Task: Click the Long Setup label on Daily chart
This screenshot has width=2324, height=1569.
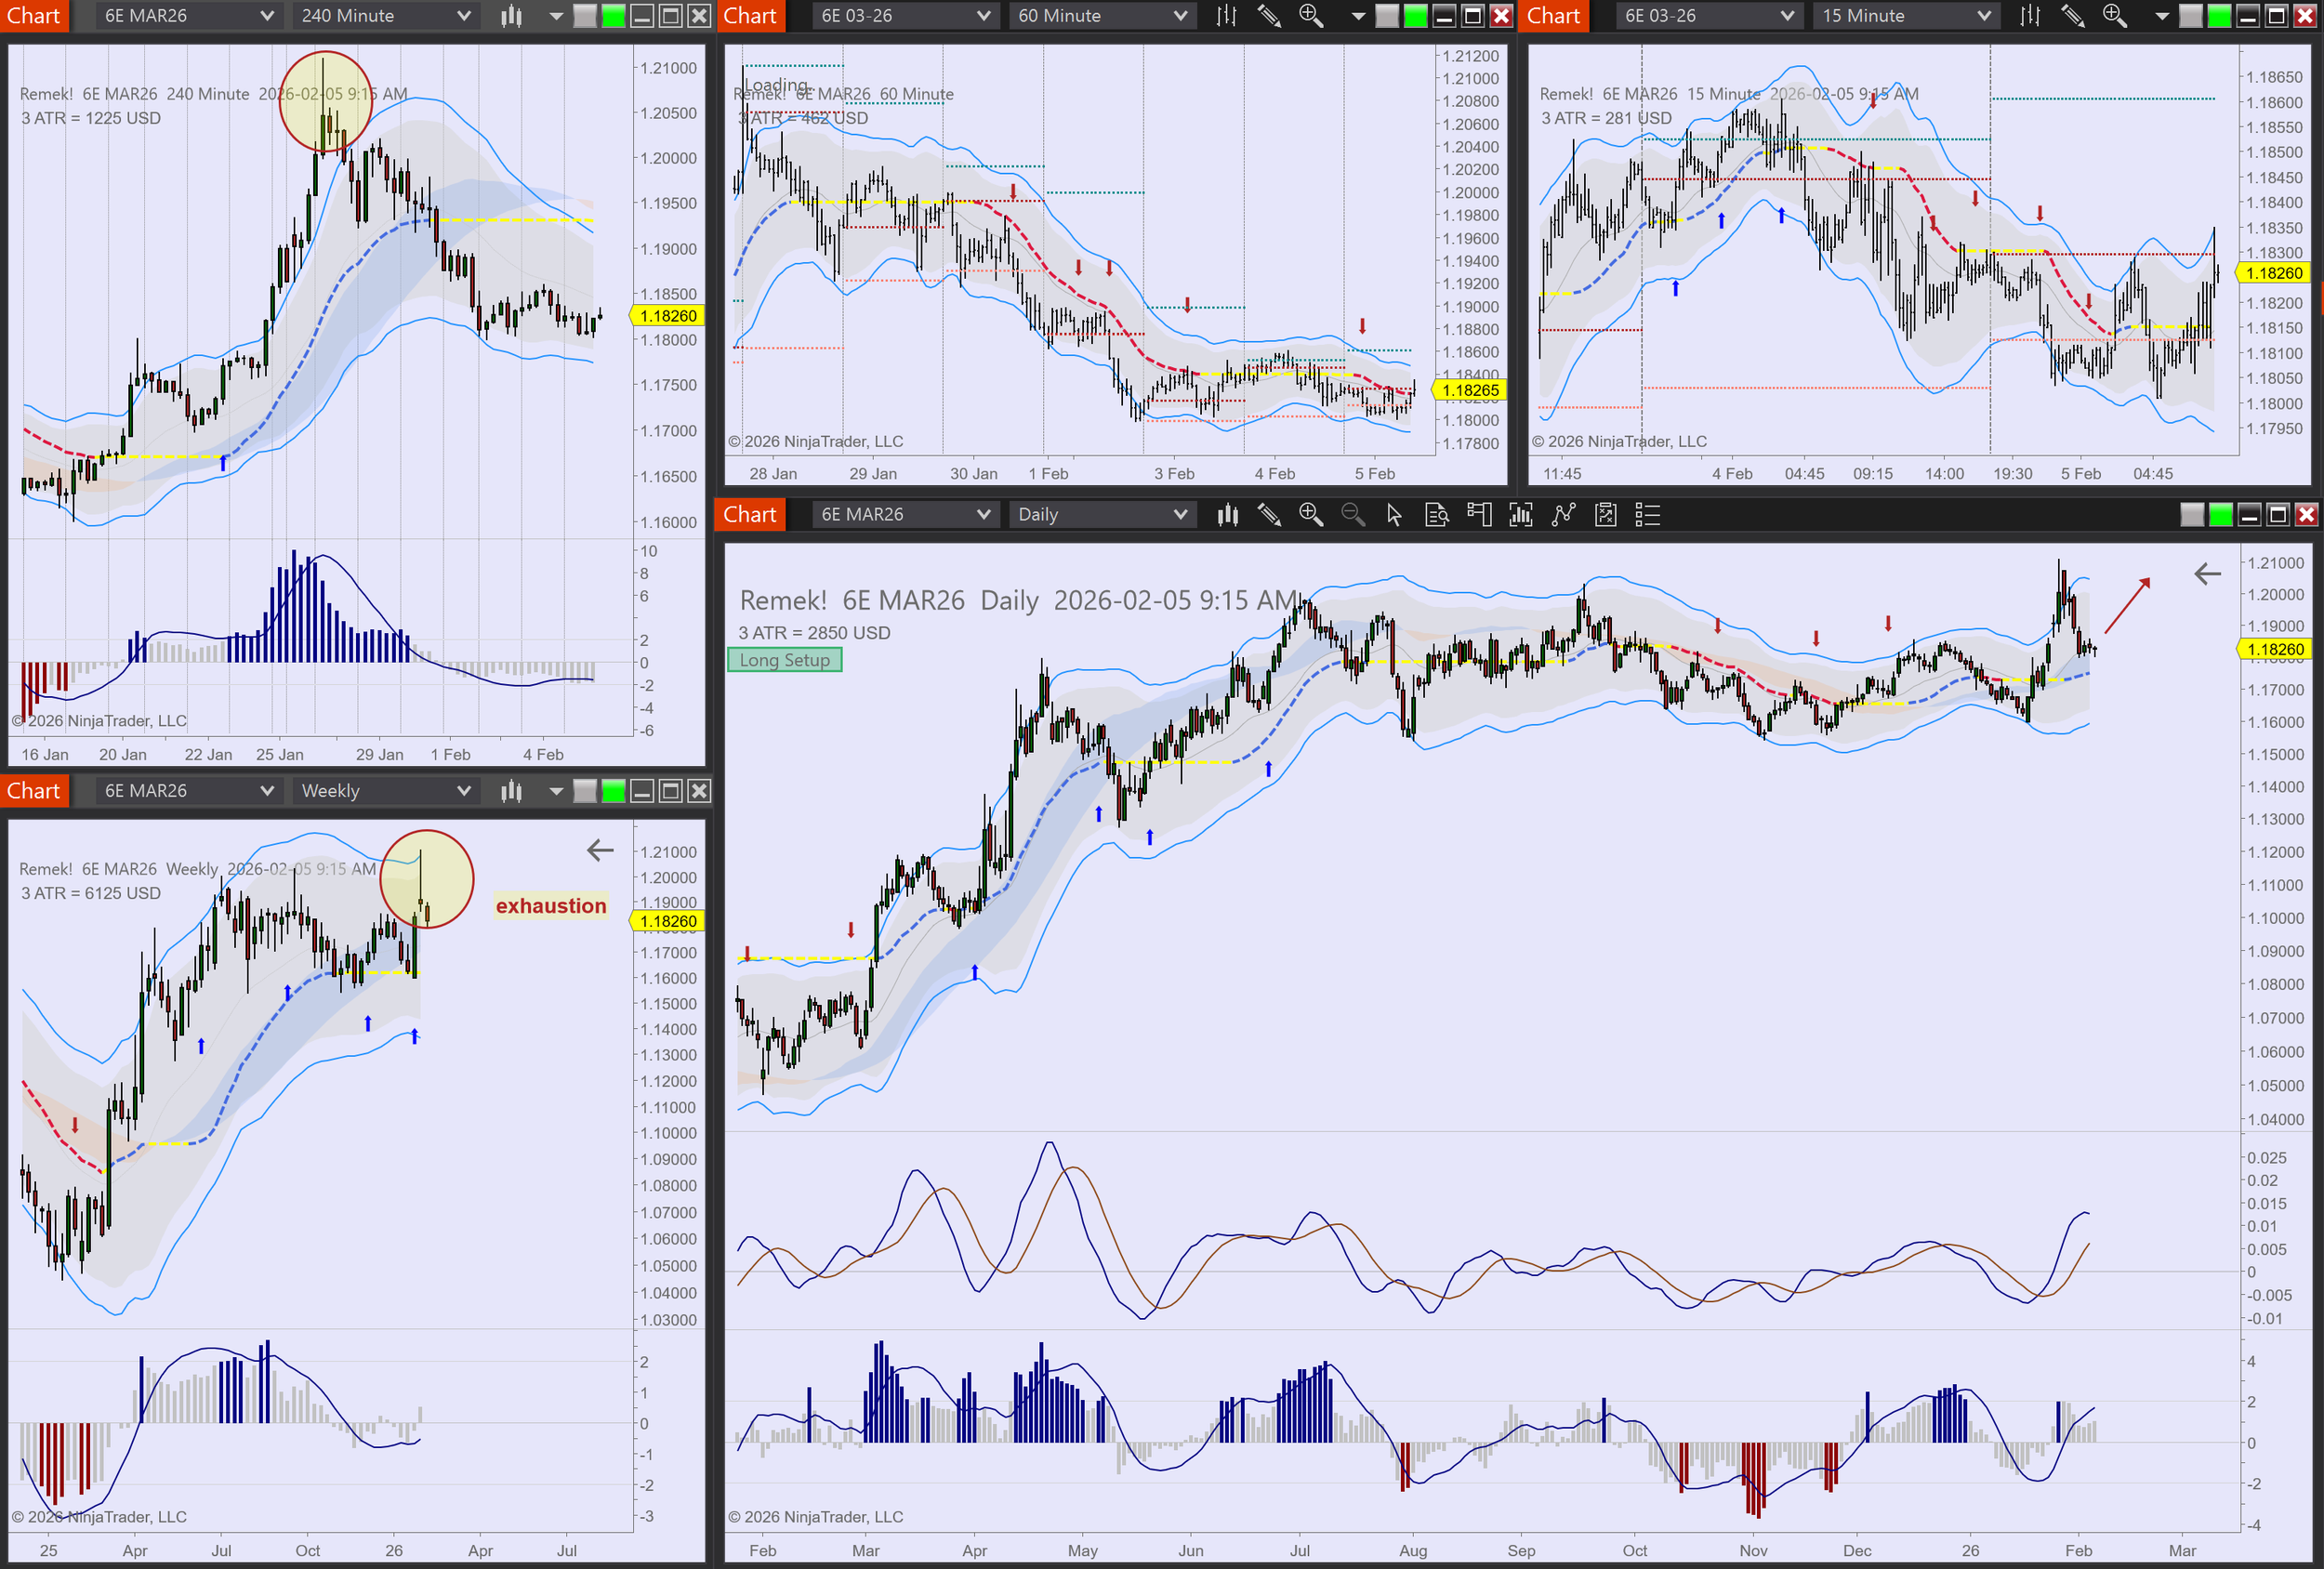Action: (784, 660)
